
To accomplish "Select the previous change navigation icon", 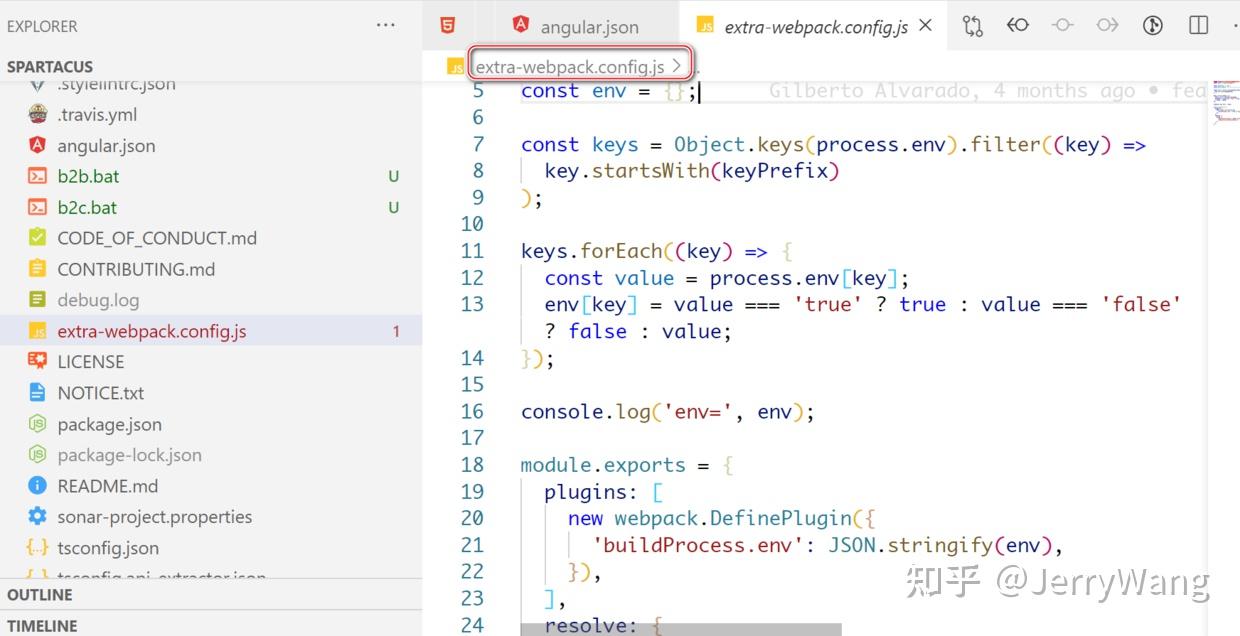I will 1018,25.
